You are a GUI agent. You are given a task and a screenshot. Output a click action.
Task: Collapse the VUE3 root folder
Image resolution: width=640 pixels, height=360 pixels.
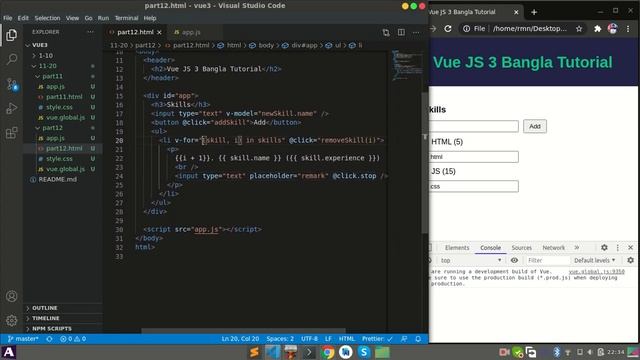(x=40, y=45)
